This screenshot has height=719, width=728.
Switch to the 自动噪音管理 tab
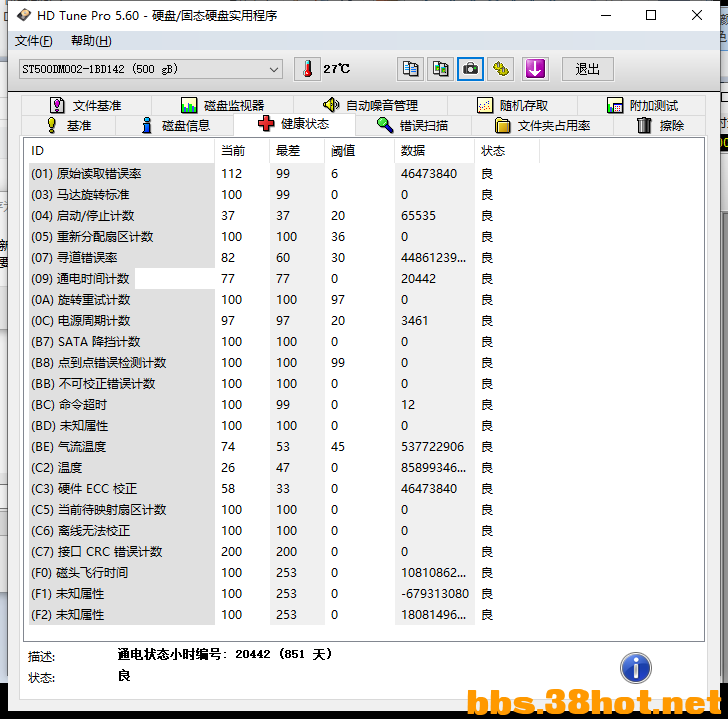click(370, 105)
